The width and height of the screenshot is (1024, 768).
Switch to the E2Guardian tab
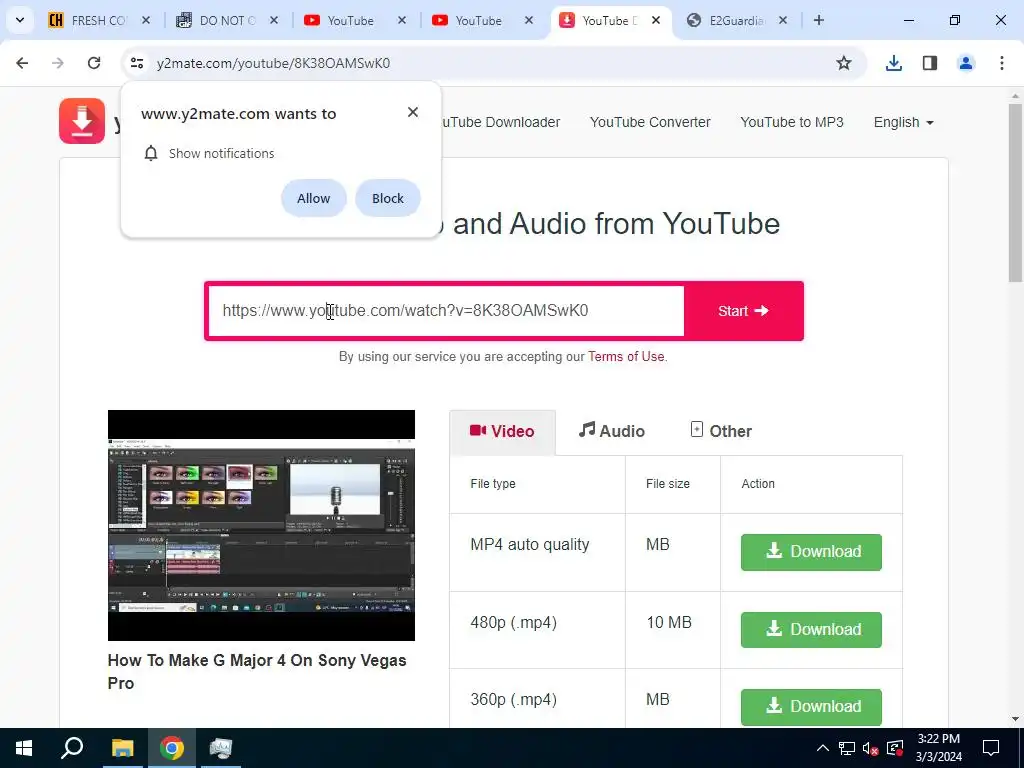735,20
